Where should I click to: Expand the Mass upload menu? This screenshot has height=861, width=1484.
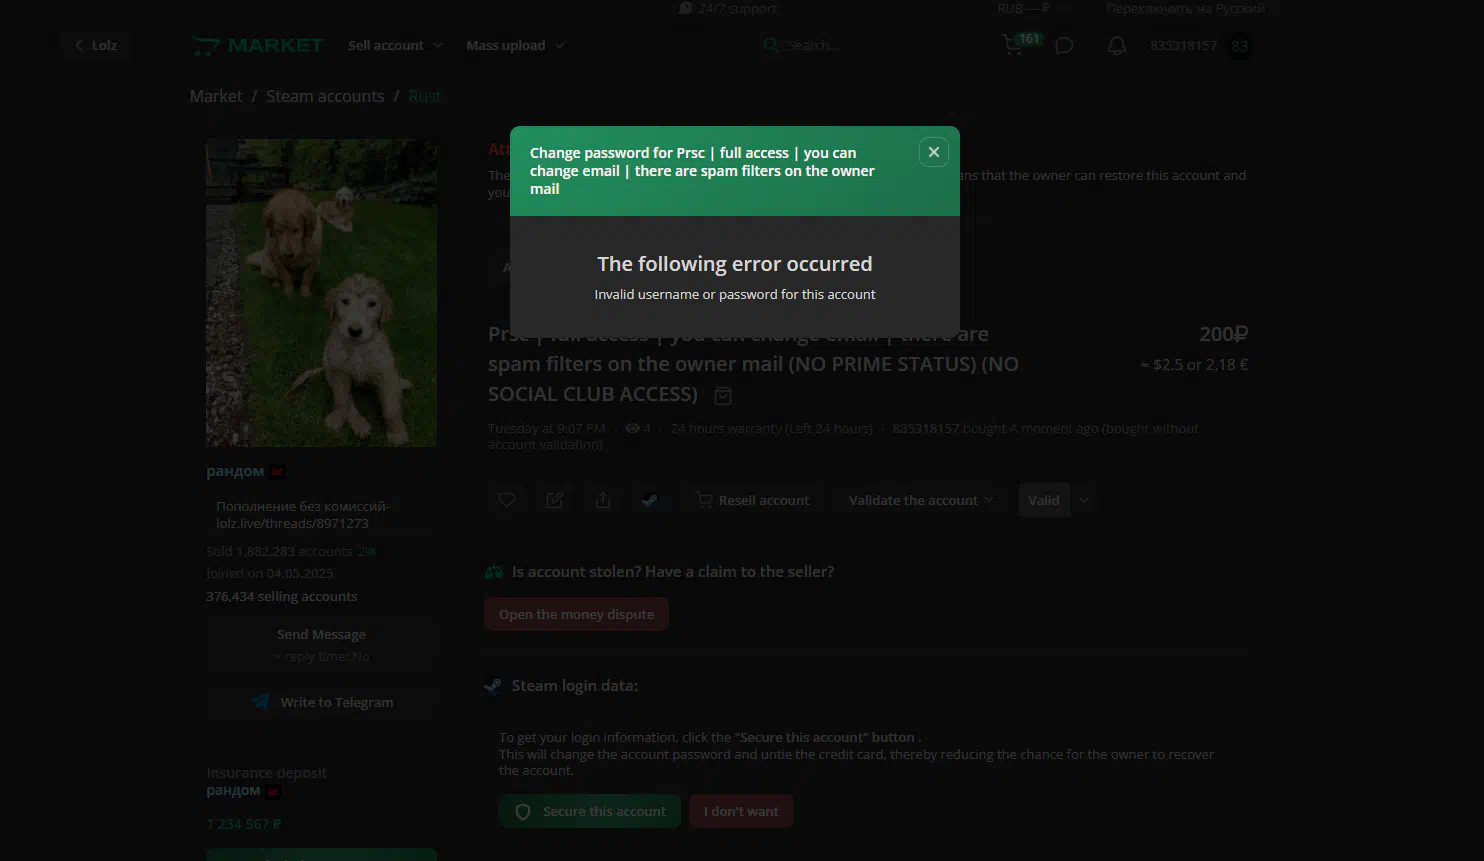(x=515, y=46)
